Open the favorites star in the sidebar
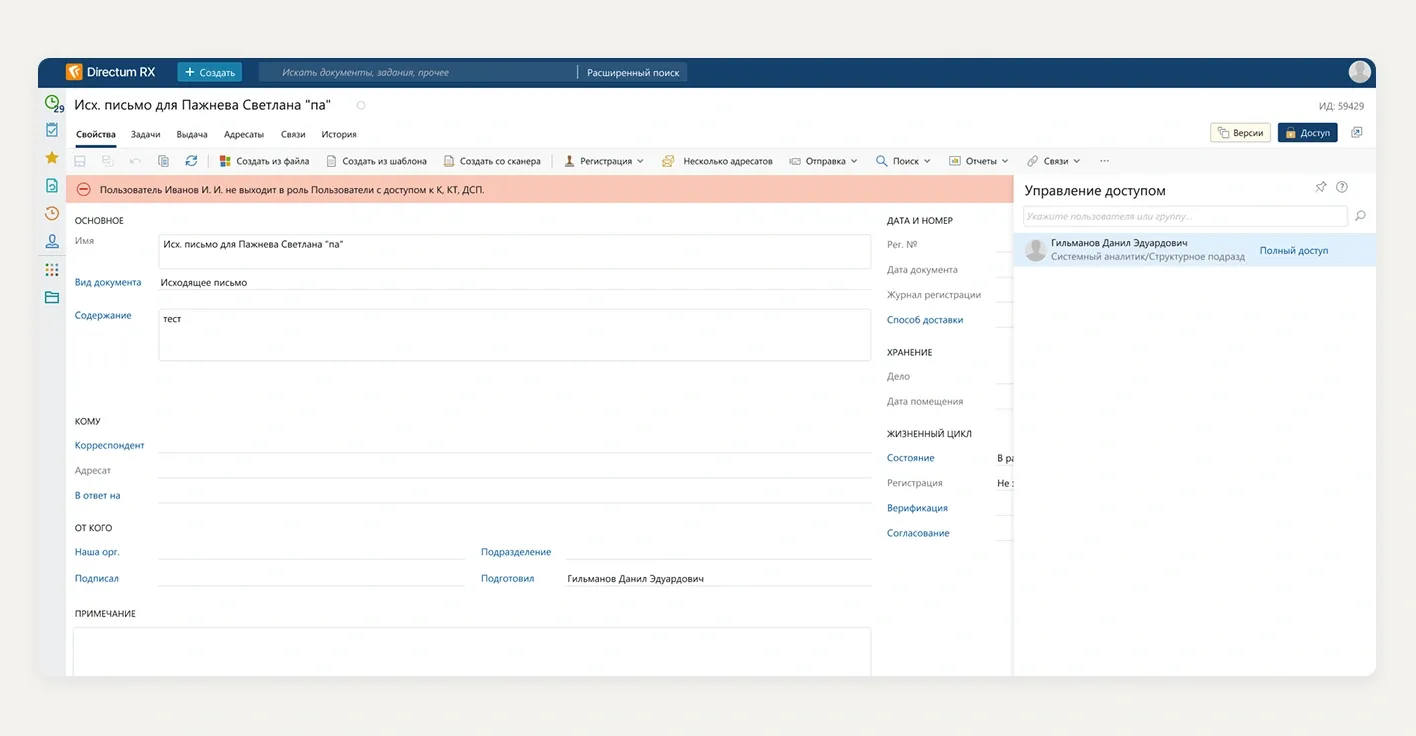The width and height of the screenshot is (1416, 736). [x=52, y=158]
